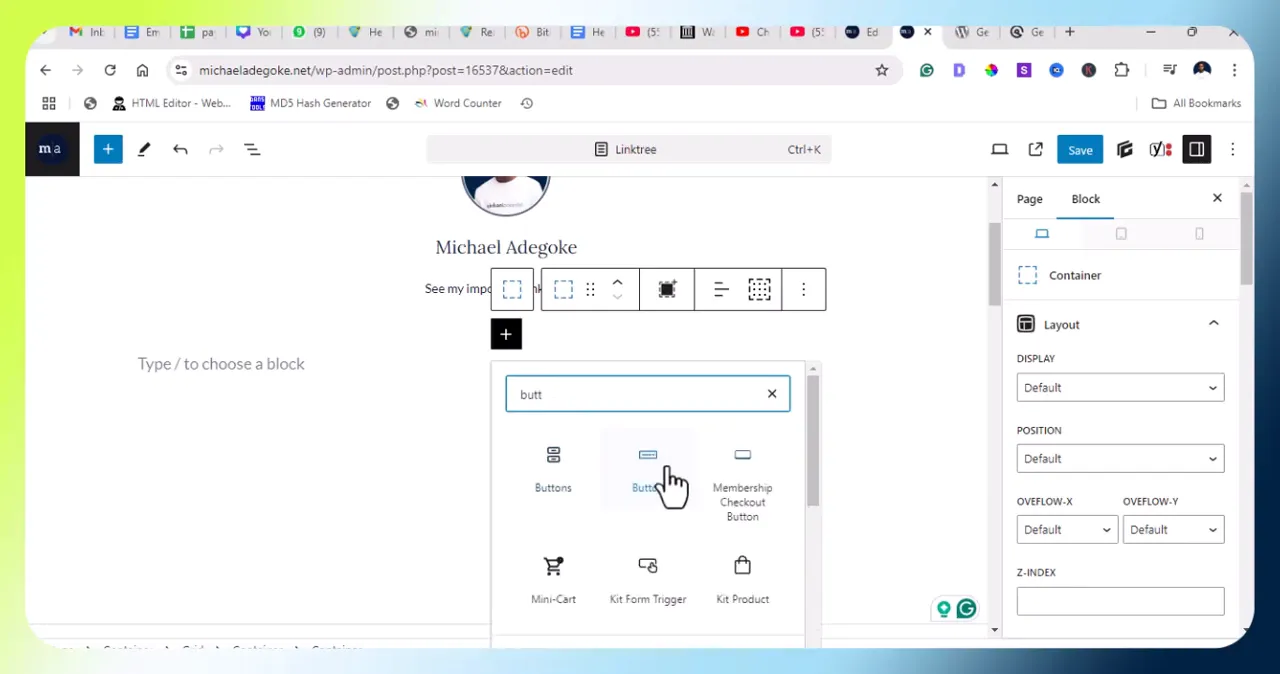Viewport: 1280px width, 674px height.
Task: Open the Document Overview list view
Action: pos(252,149)
